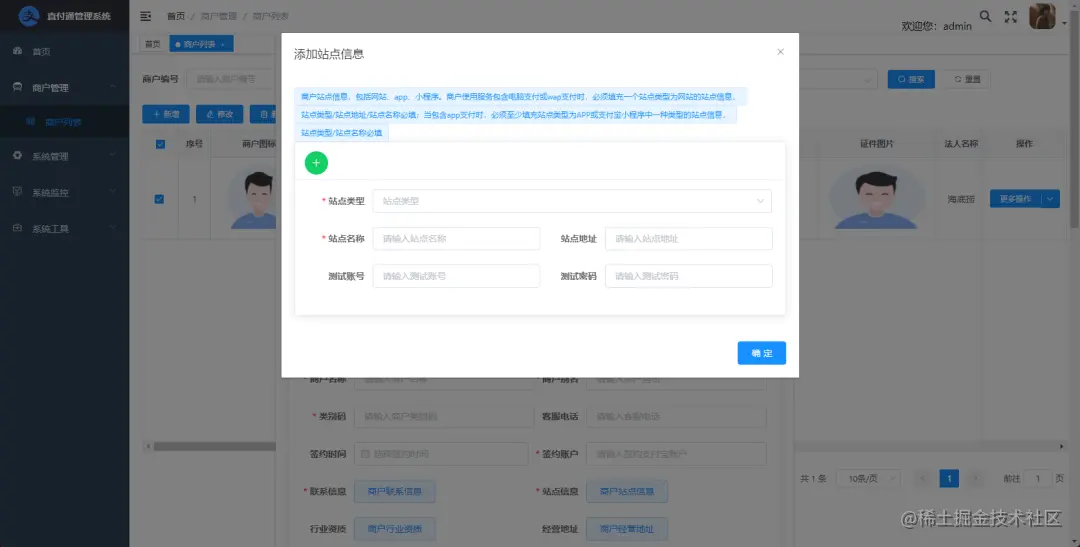Click the 搜索 button
1080x547 pixels.
pos(911,79)
